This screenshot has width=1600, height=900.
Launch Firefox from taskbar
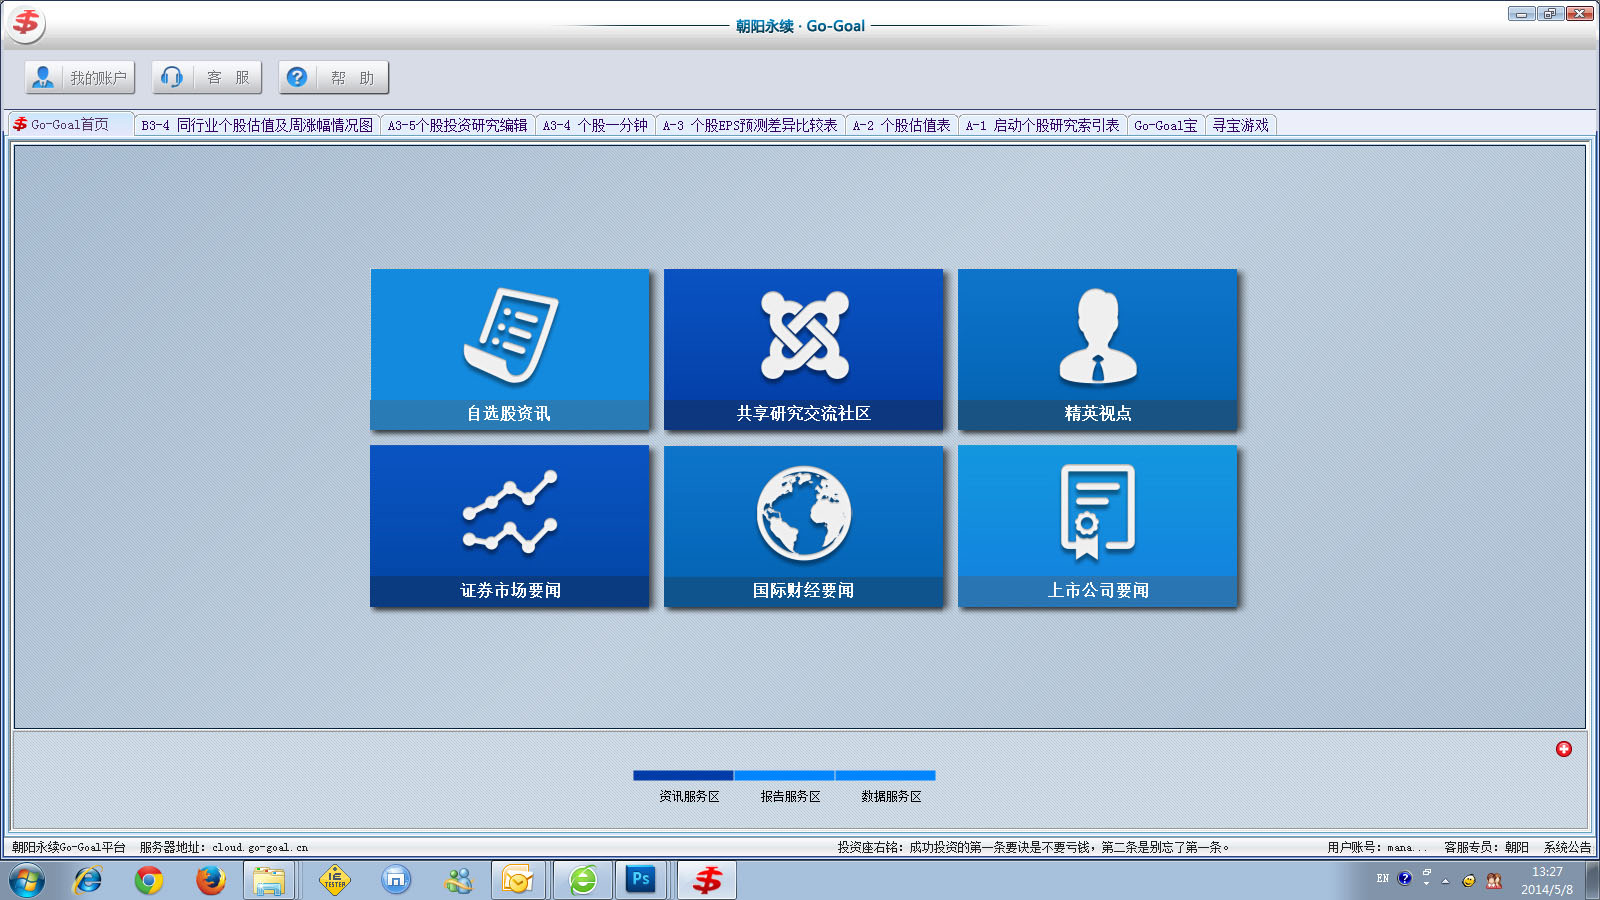coord(210,880)
